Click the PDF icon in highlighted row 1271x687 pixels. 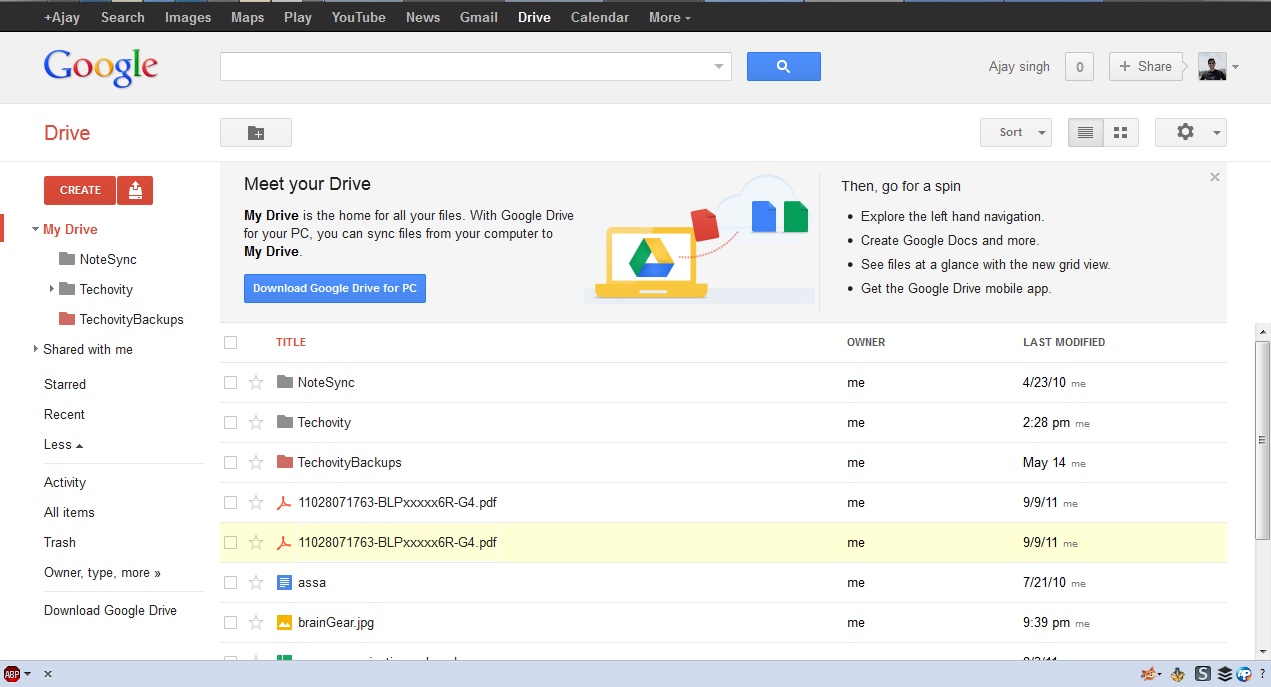coord(284,542)
